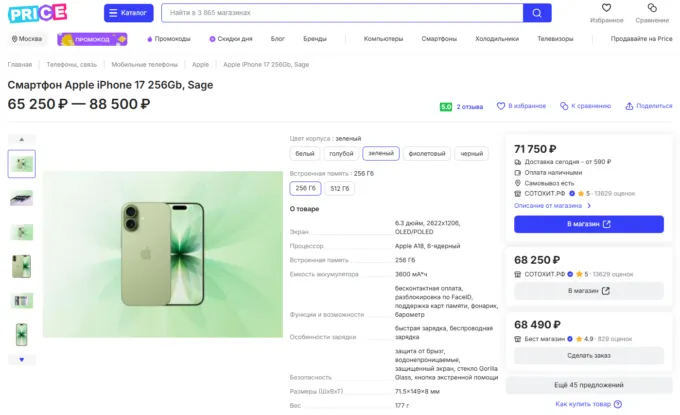Open Промокоды section
The height and width of the screenshot is (415, 680).
(x=169, y=39)
